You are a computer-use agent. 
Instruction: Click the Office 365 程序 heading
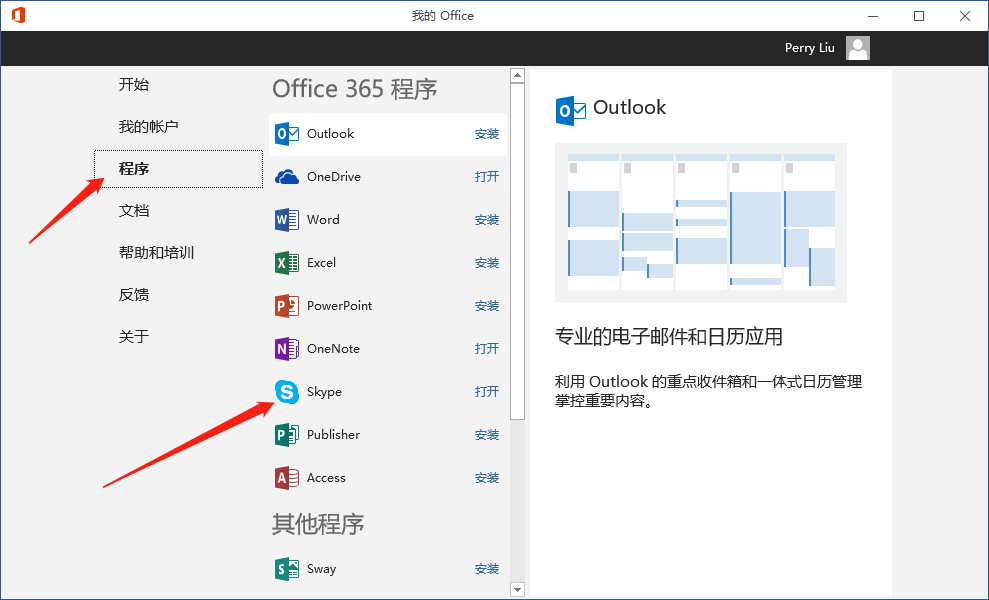354,89
